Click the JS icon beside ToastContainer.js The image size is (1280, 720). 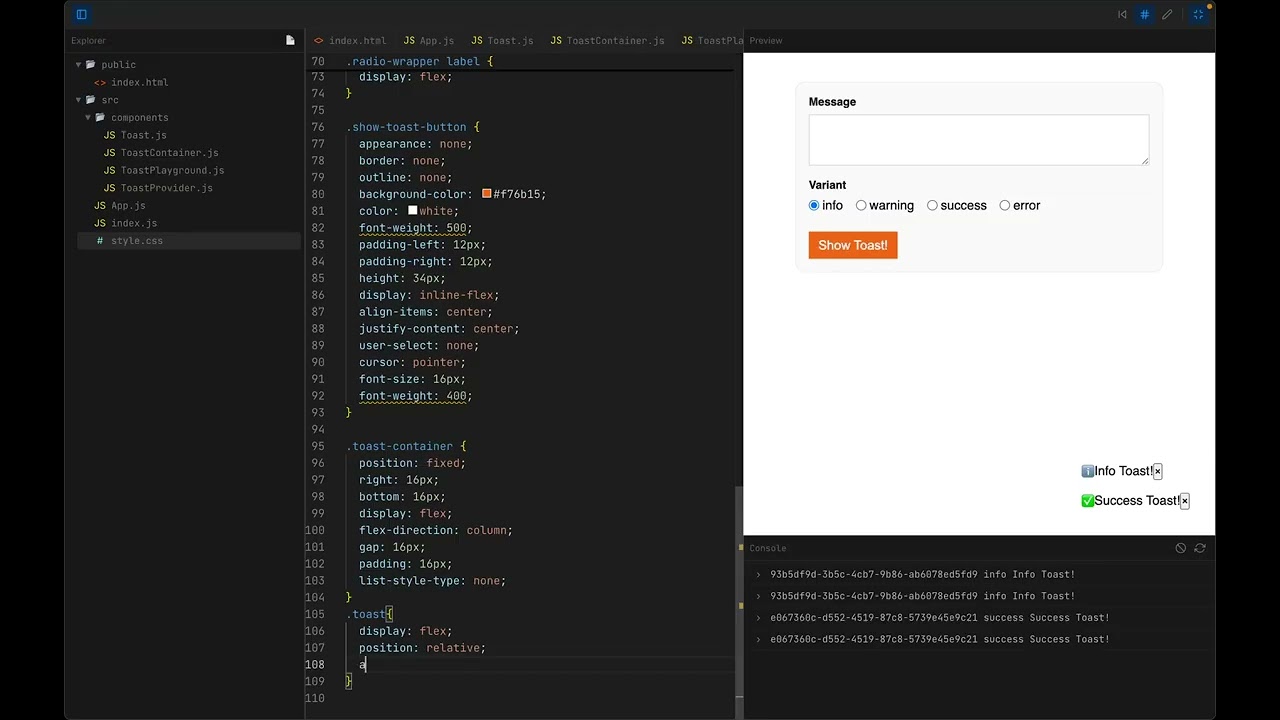click(x=110, y=153)
